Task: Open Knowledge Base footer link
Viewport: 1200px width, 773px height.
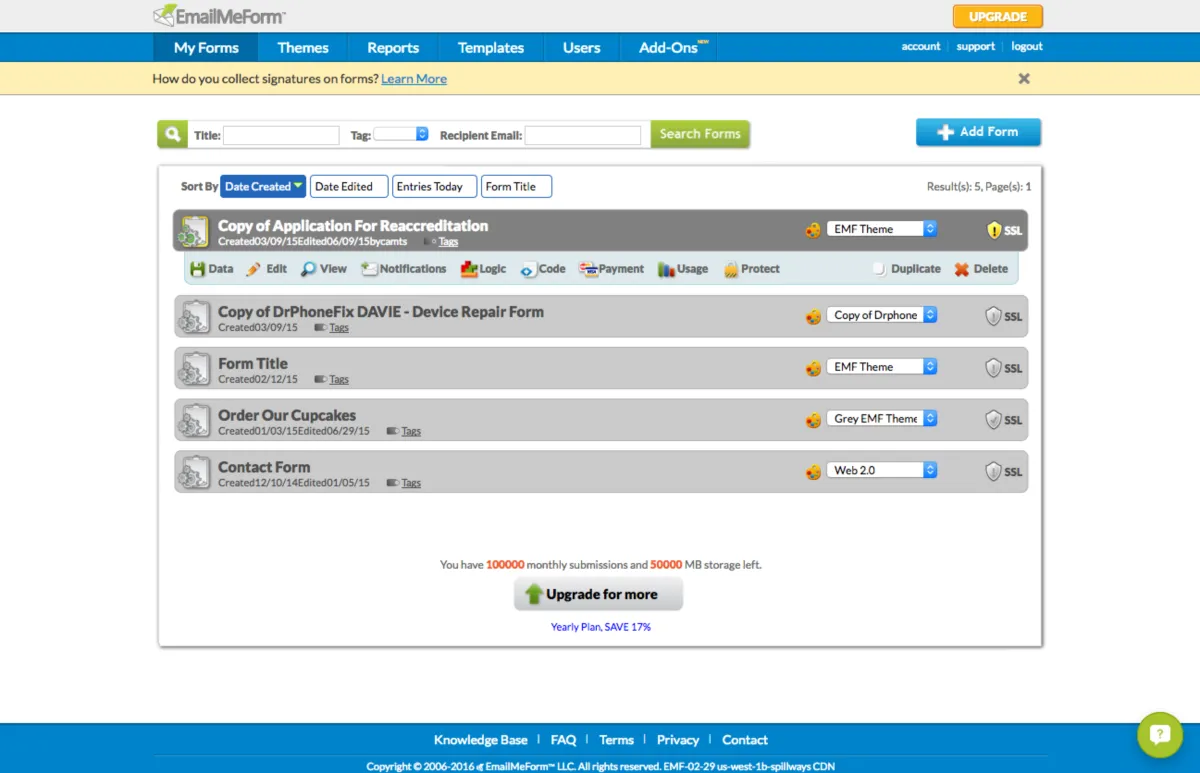Action: pos(481,740)
